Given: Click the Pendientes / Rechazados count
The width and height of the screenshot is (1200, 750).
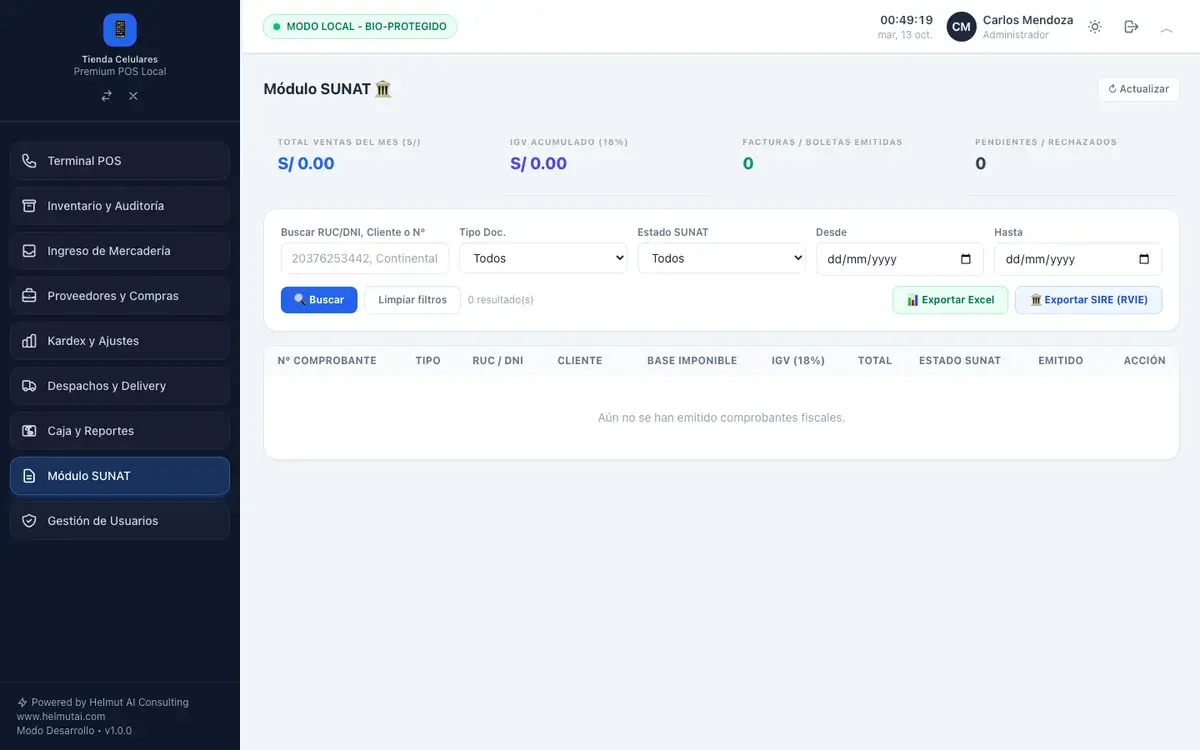Looking at the screenshot, I should pos(981,164).
